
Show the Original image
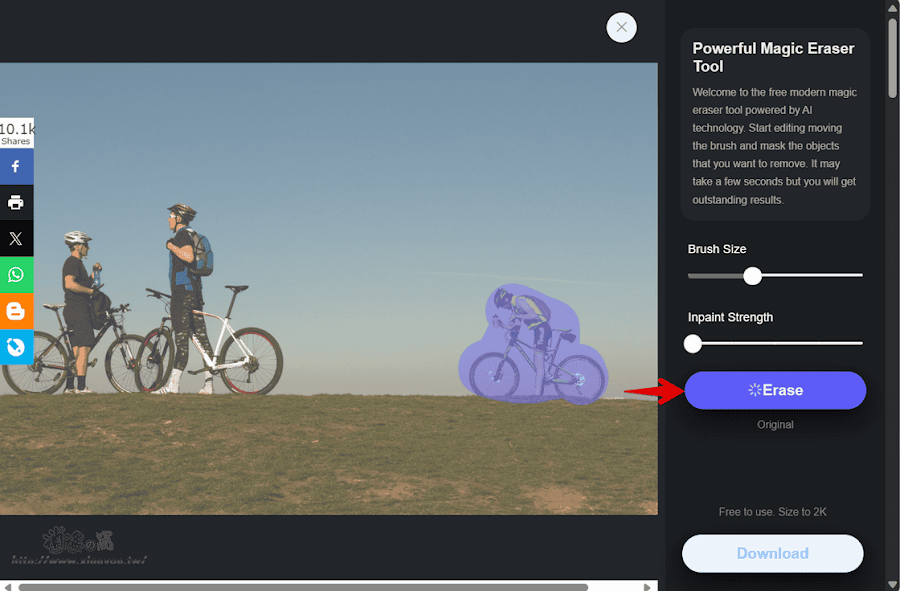click(x=775, y=425)
